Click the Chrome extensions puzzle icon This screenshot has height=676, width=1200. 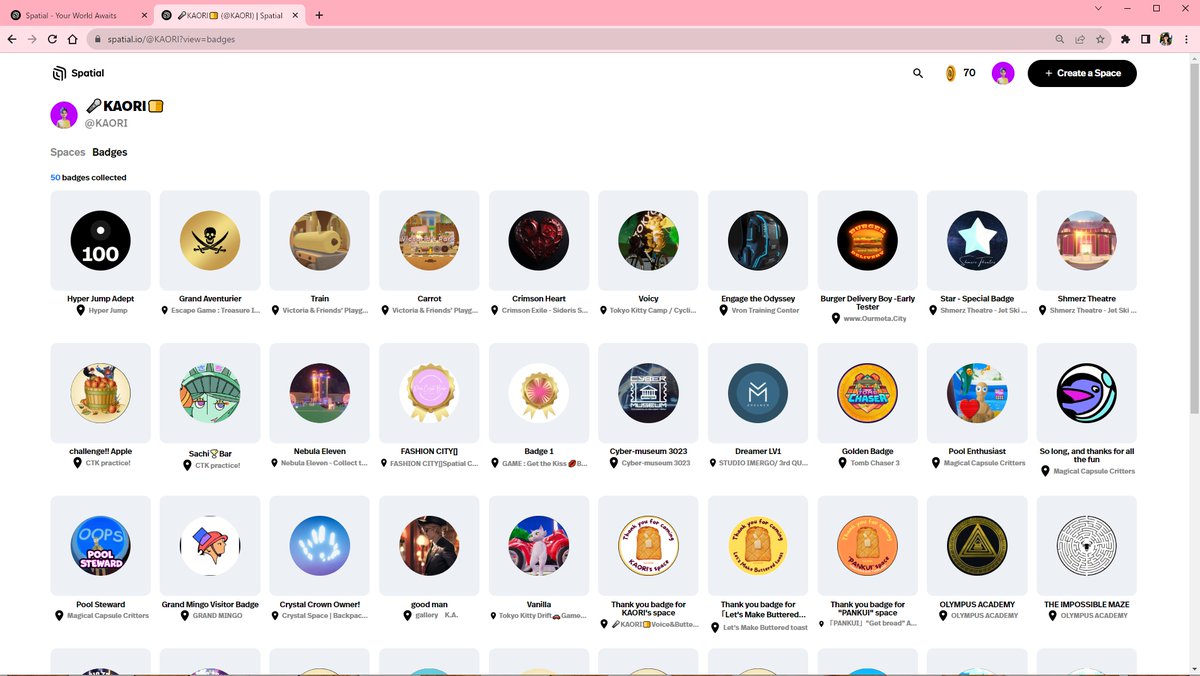pos(1126,39)
